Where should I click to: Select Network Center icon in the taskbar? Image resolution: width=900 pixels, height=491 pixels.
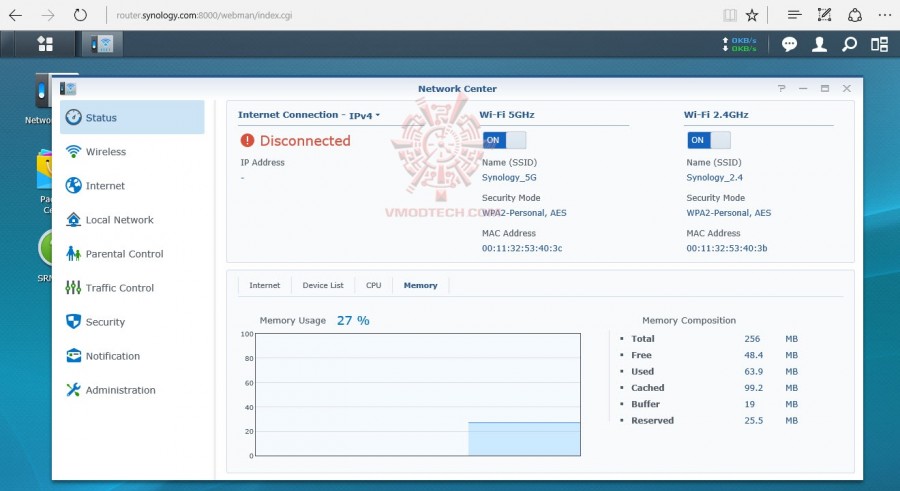click(102, 44)
